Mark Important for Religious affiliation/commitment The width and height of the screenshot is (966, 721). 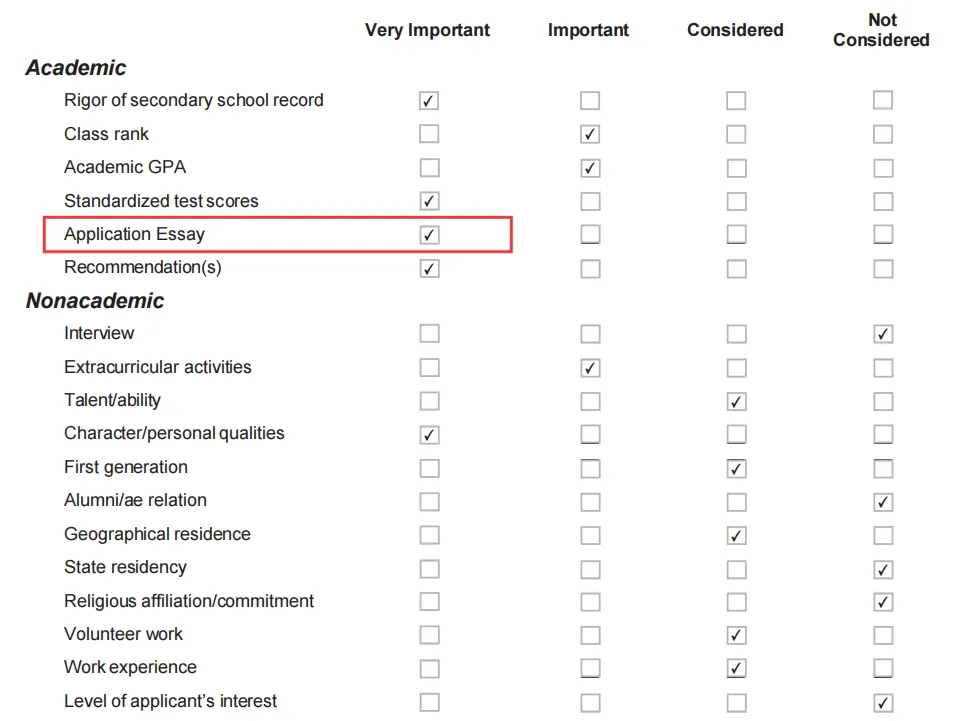(590, 601)
